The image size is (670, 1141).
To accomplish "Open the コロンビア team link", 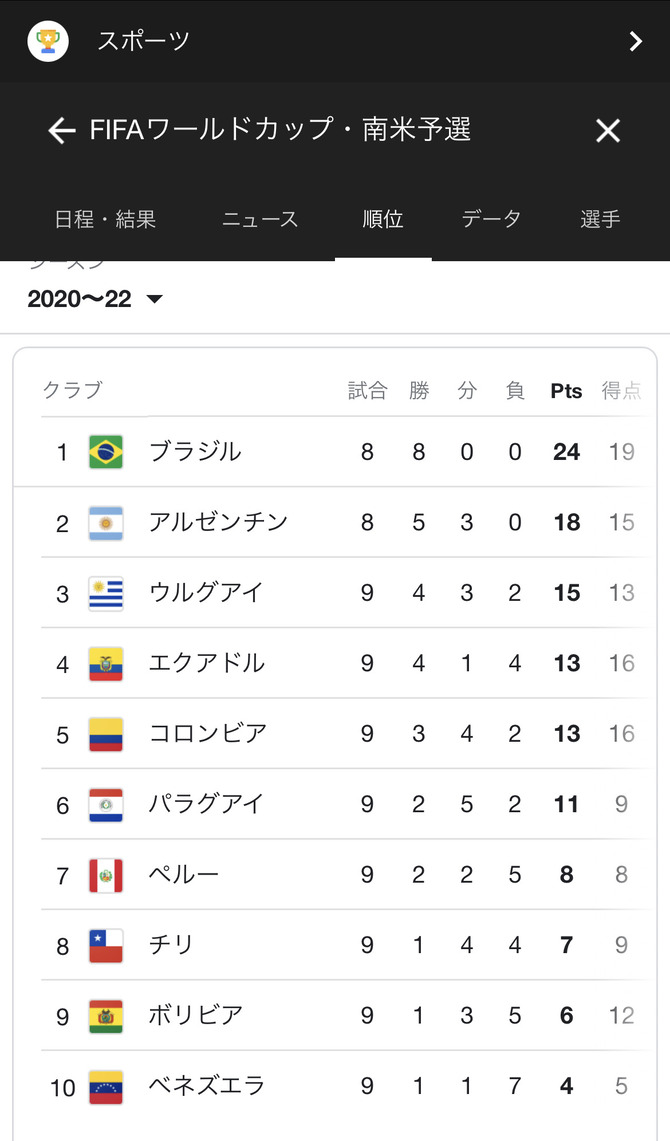I will [208, 734].
